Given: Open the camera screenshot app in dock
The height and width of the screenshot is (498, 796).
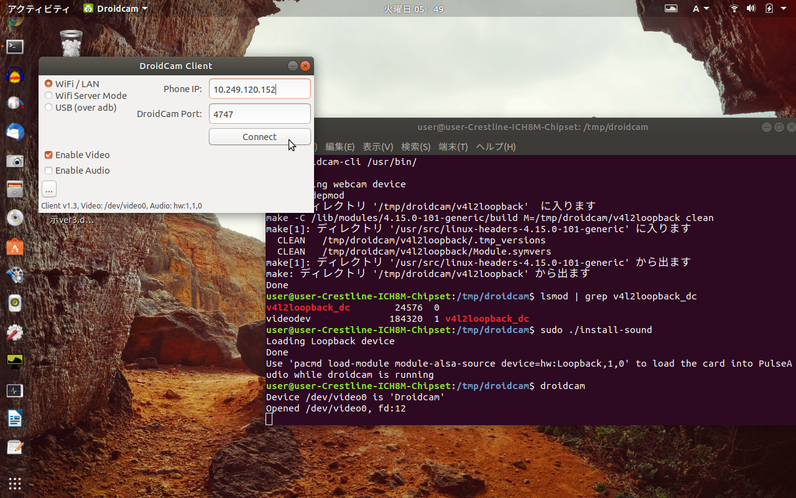Looking at the screenshot, I should coord(15,161).
